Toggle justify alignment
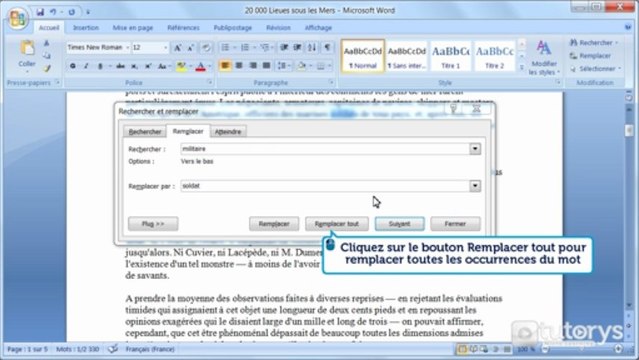The image size is (639, 360). [266, 66]
